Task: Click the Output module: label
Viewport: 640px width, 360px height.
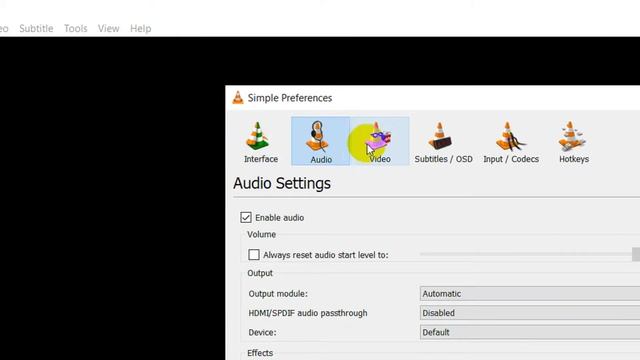Action: coord(278,294)
